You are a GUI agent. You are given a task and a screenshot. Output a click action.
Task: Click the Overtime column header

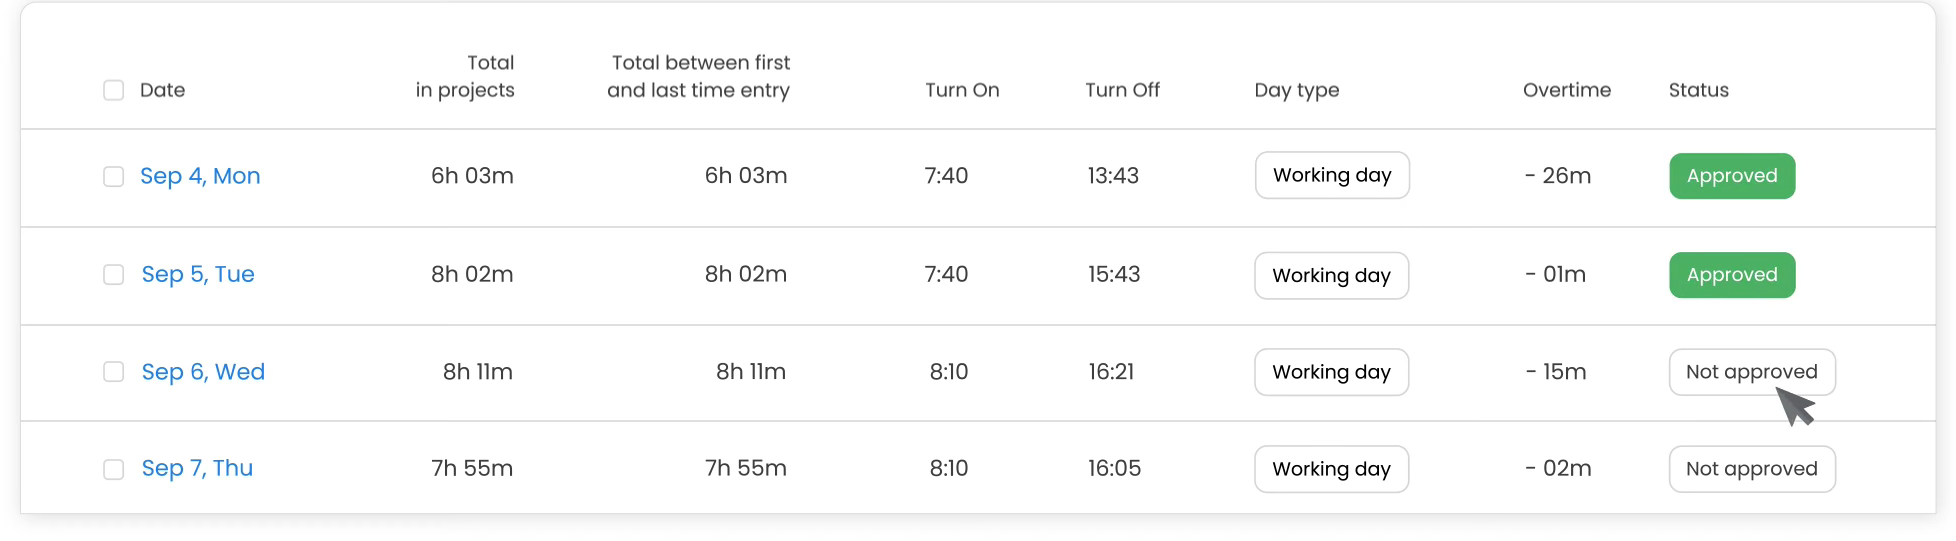point(1567,90)
